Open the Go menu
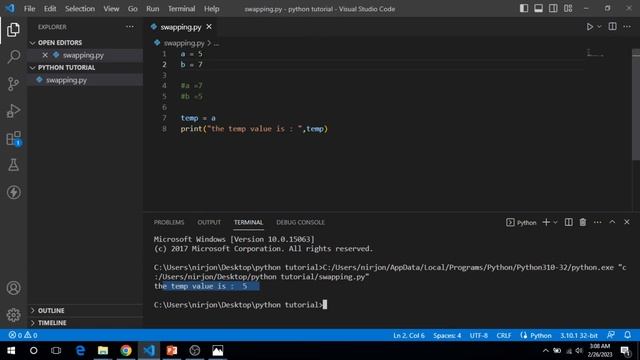Viewport: 640px width, 360px height. [x=132, y=9]
